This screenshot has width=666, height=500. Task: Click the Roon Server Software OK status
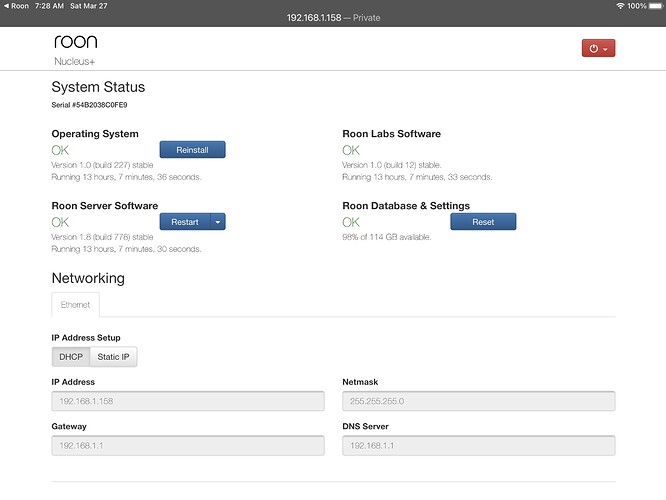pyautogui.click(x=60, y=222)
